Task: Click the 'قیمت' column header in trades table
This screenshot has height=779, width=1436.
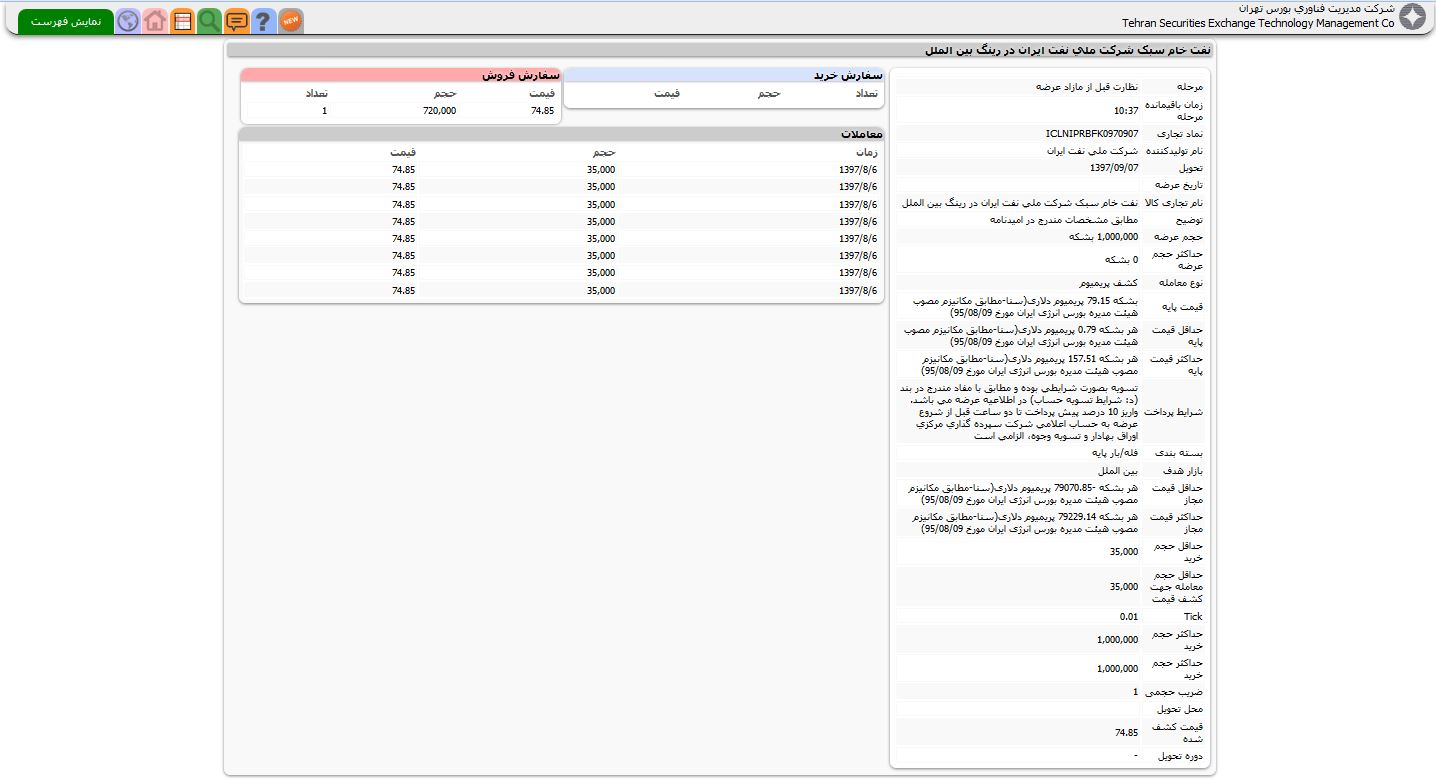Action: pos(403,152)
